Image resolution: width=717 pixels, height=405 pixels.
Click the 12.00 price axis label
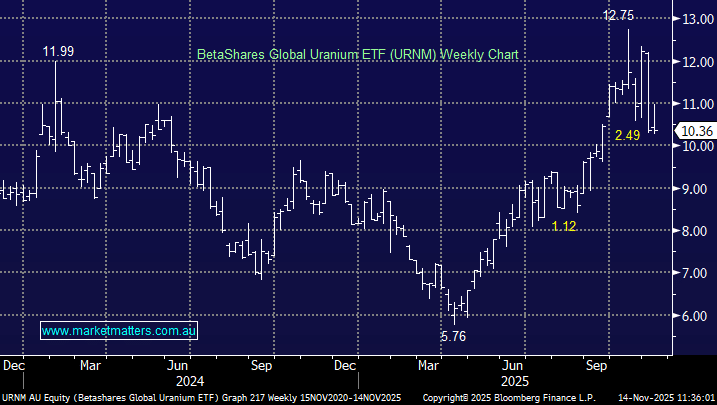click(x=695, y=62)
